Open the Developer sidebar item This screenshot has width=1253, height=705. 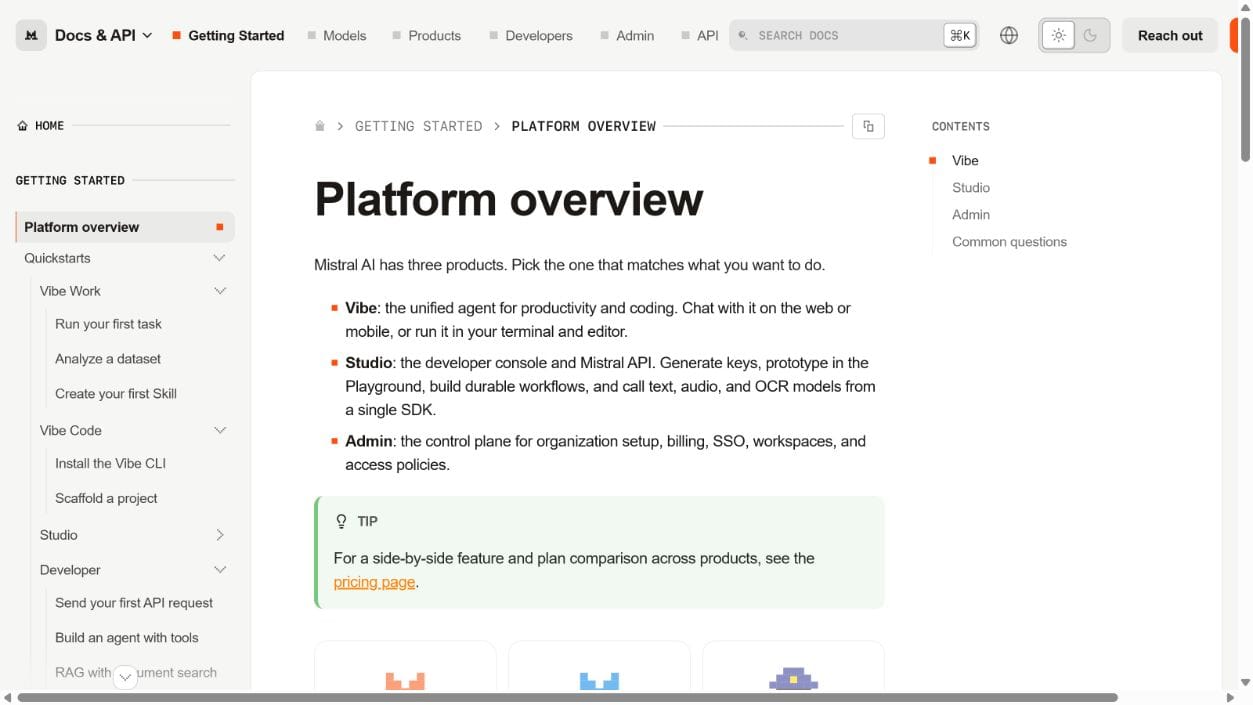70,570
